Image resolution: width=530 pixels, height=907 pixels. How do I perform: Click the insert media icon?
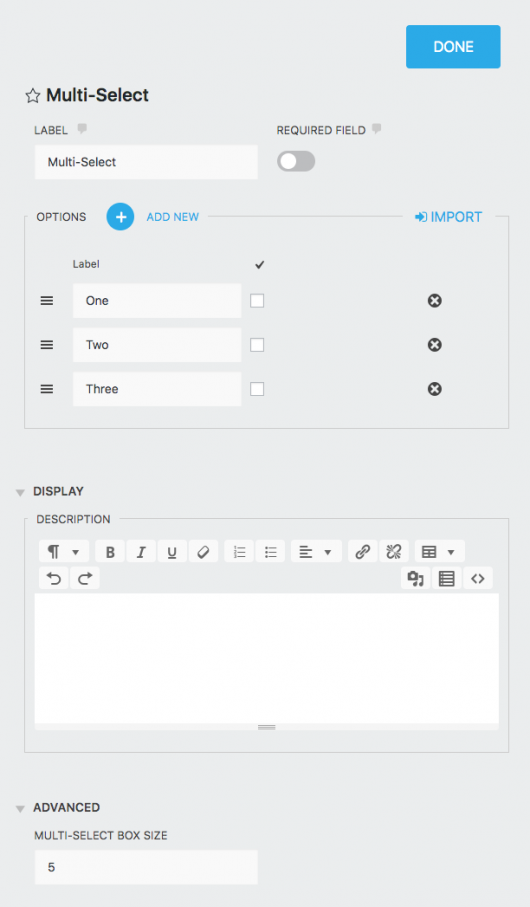pyautogui.click(x=415, y=578)
